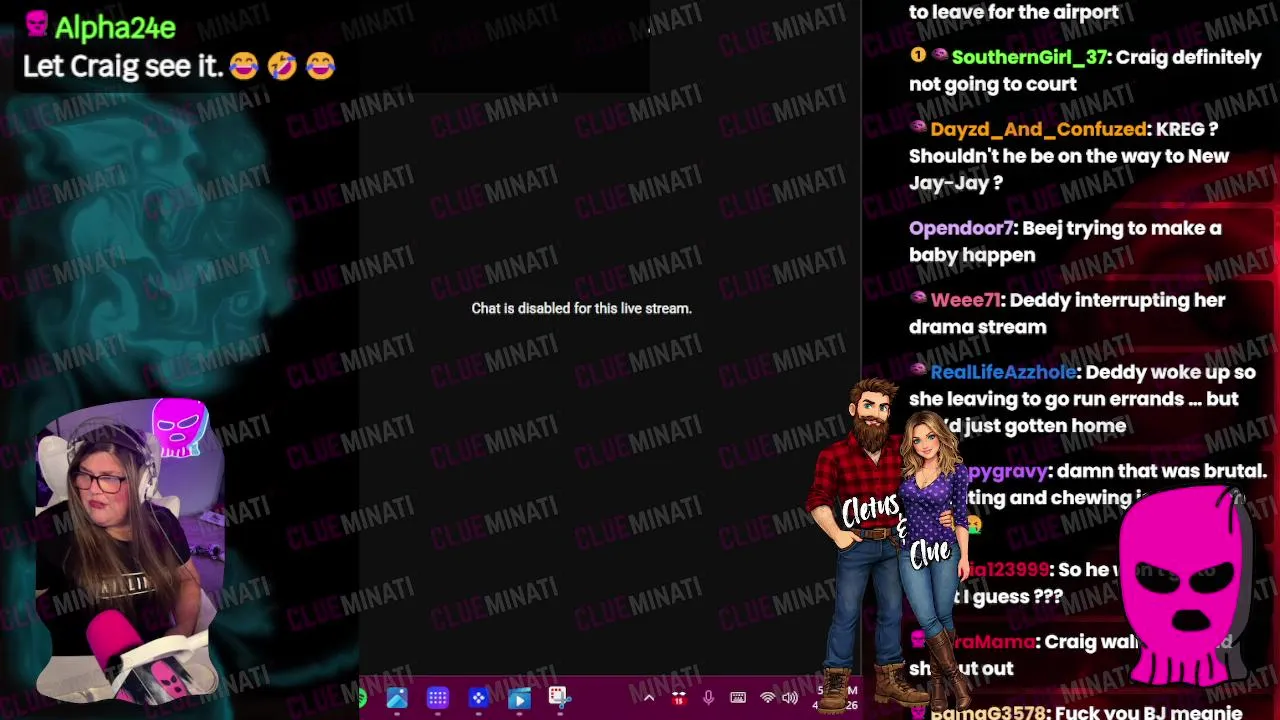Open the touch keyboard tray icon
The height and width of the screenshot is (720, 1280).
point(738,698)
